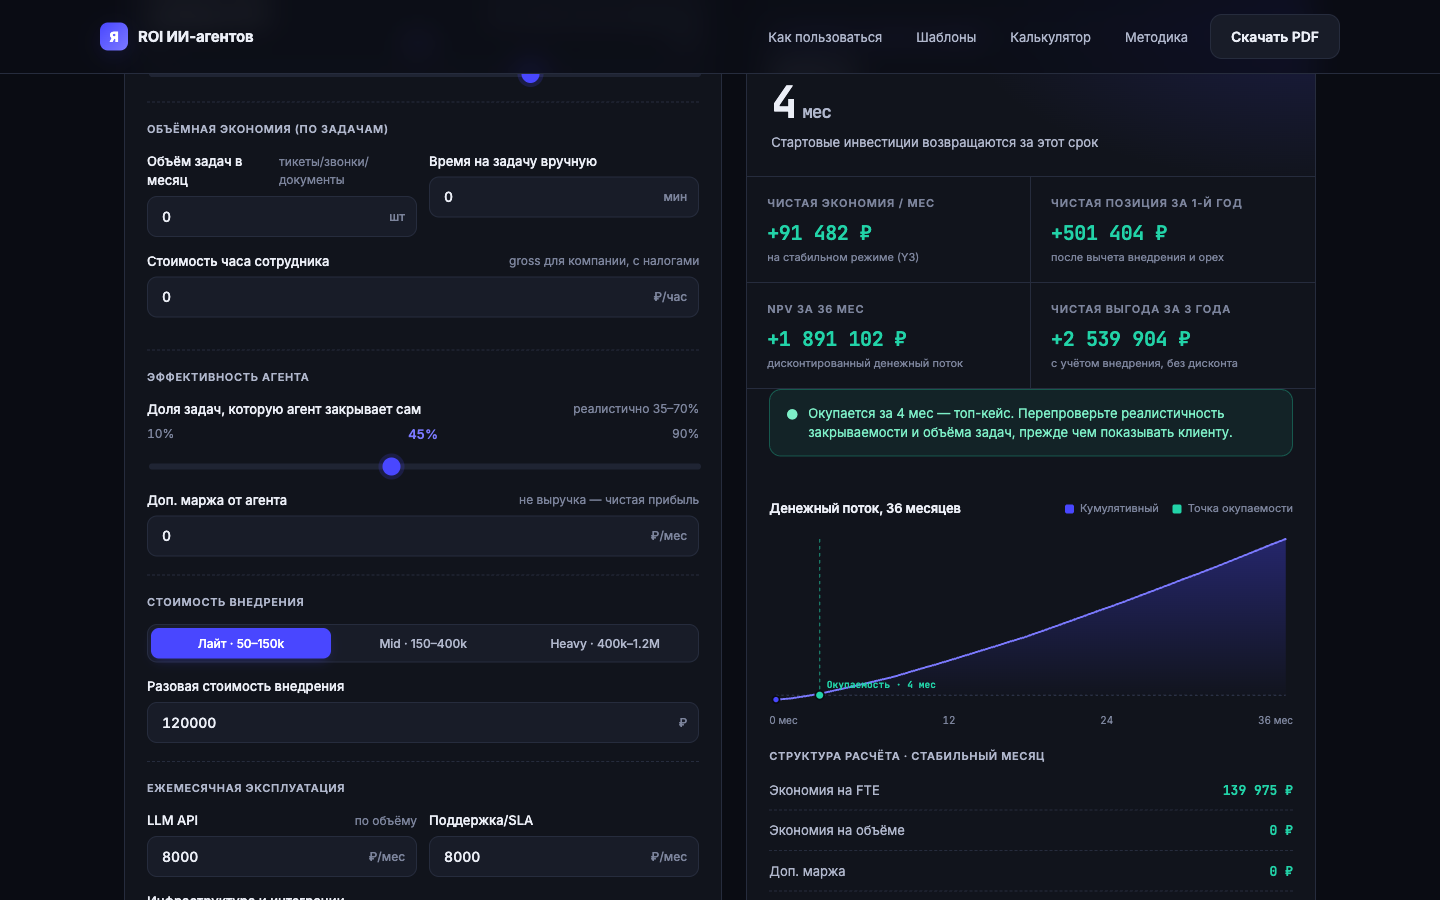Click the LLM API monthly cost field
Image resolution: width=1440 pixels, height=900 pixels.
click(282, 857)
